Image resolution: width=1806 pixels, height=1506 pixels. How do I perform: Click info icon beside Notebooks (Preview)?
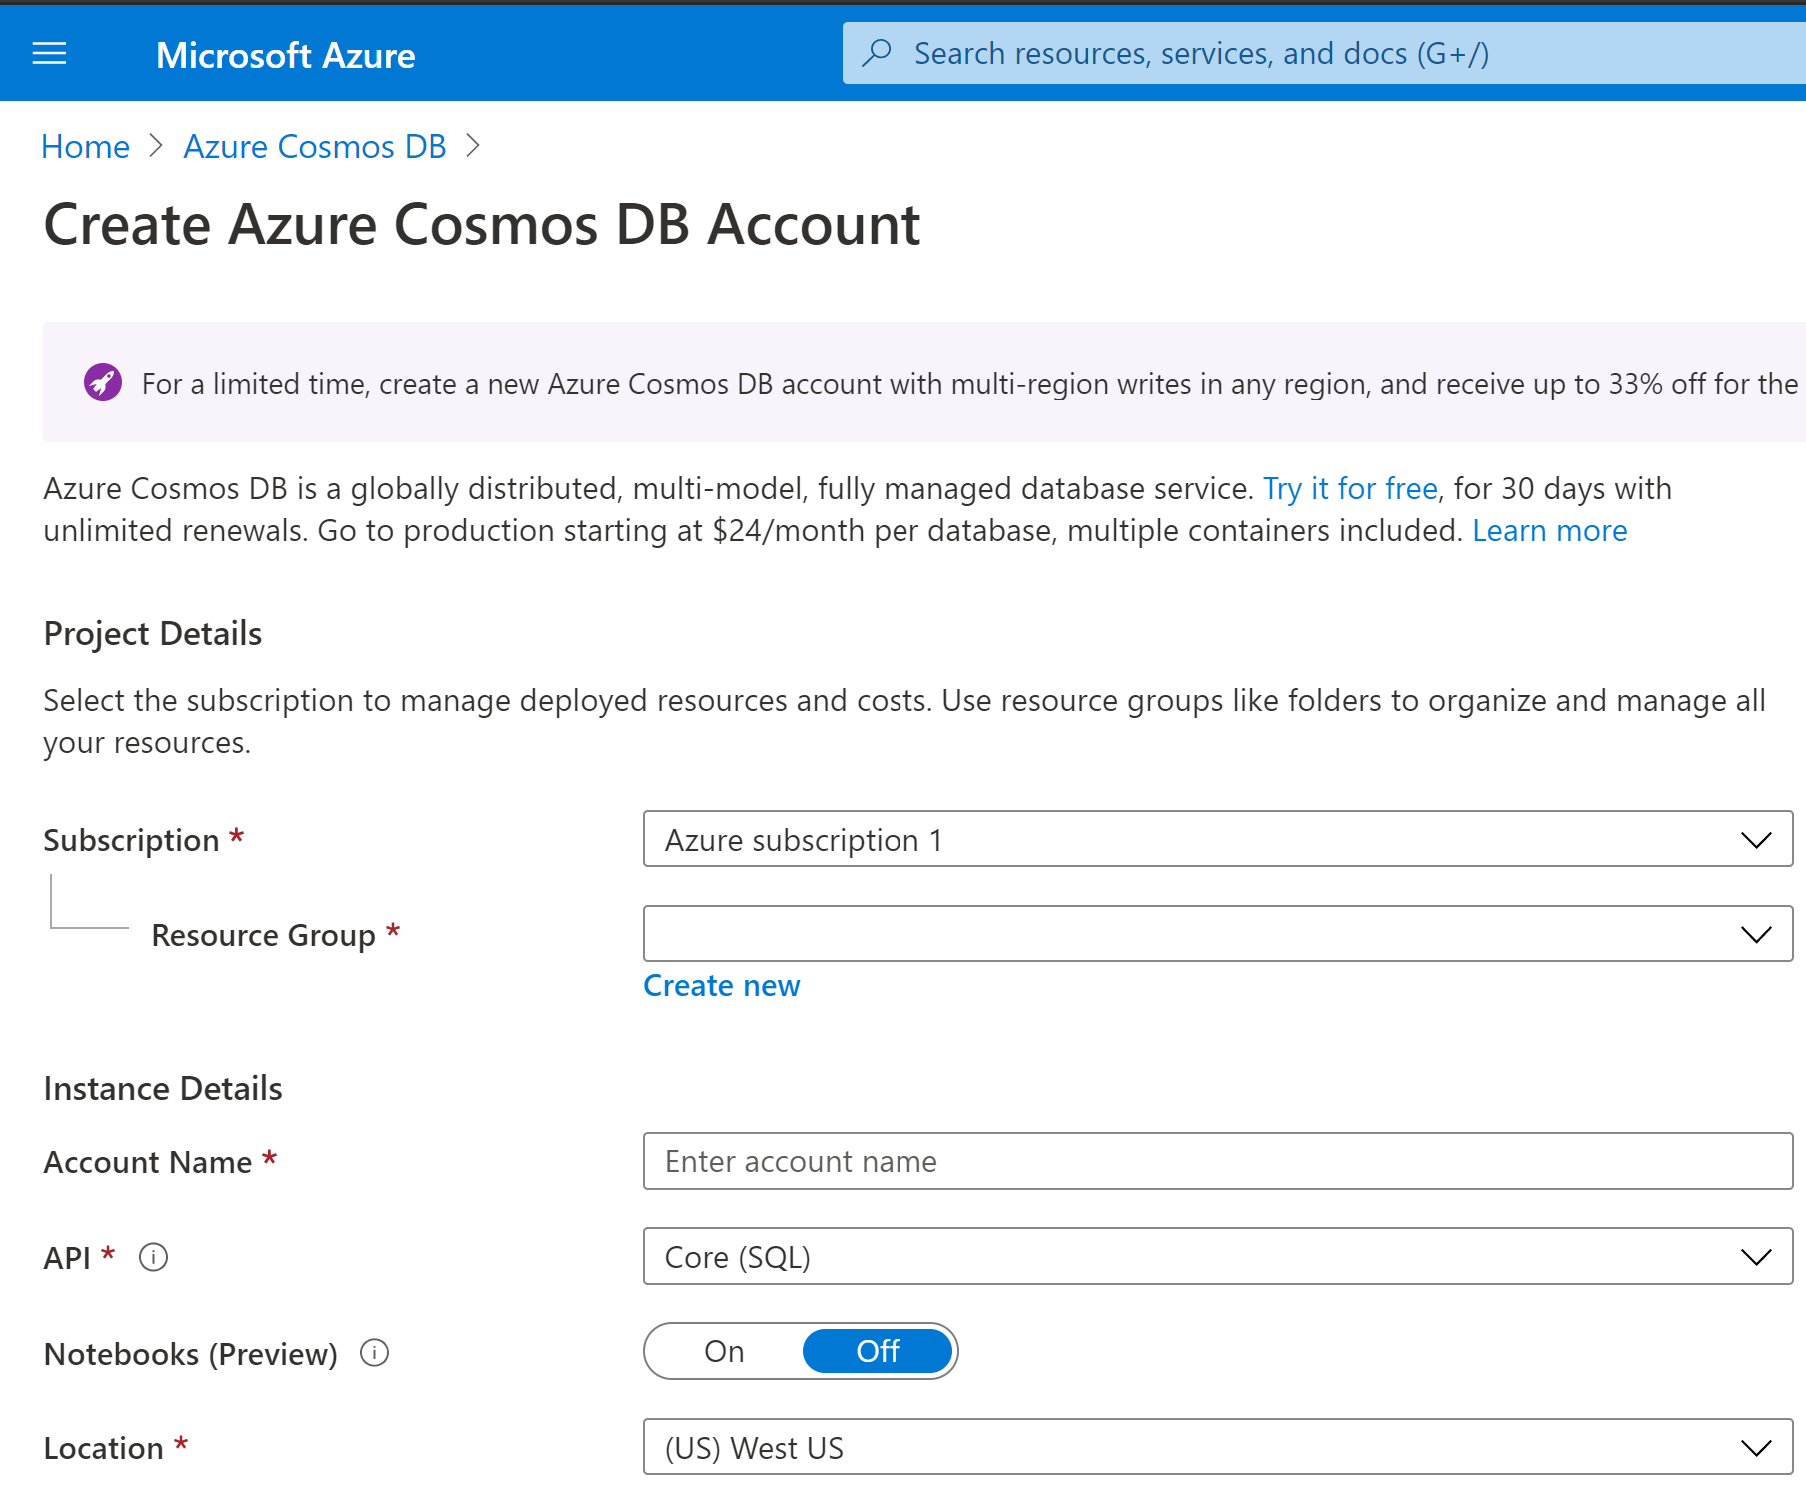point(374,1353)
